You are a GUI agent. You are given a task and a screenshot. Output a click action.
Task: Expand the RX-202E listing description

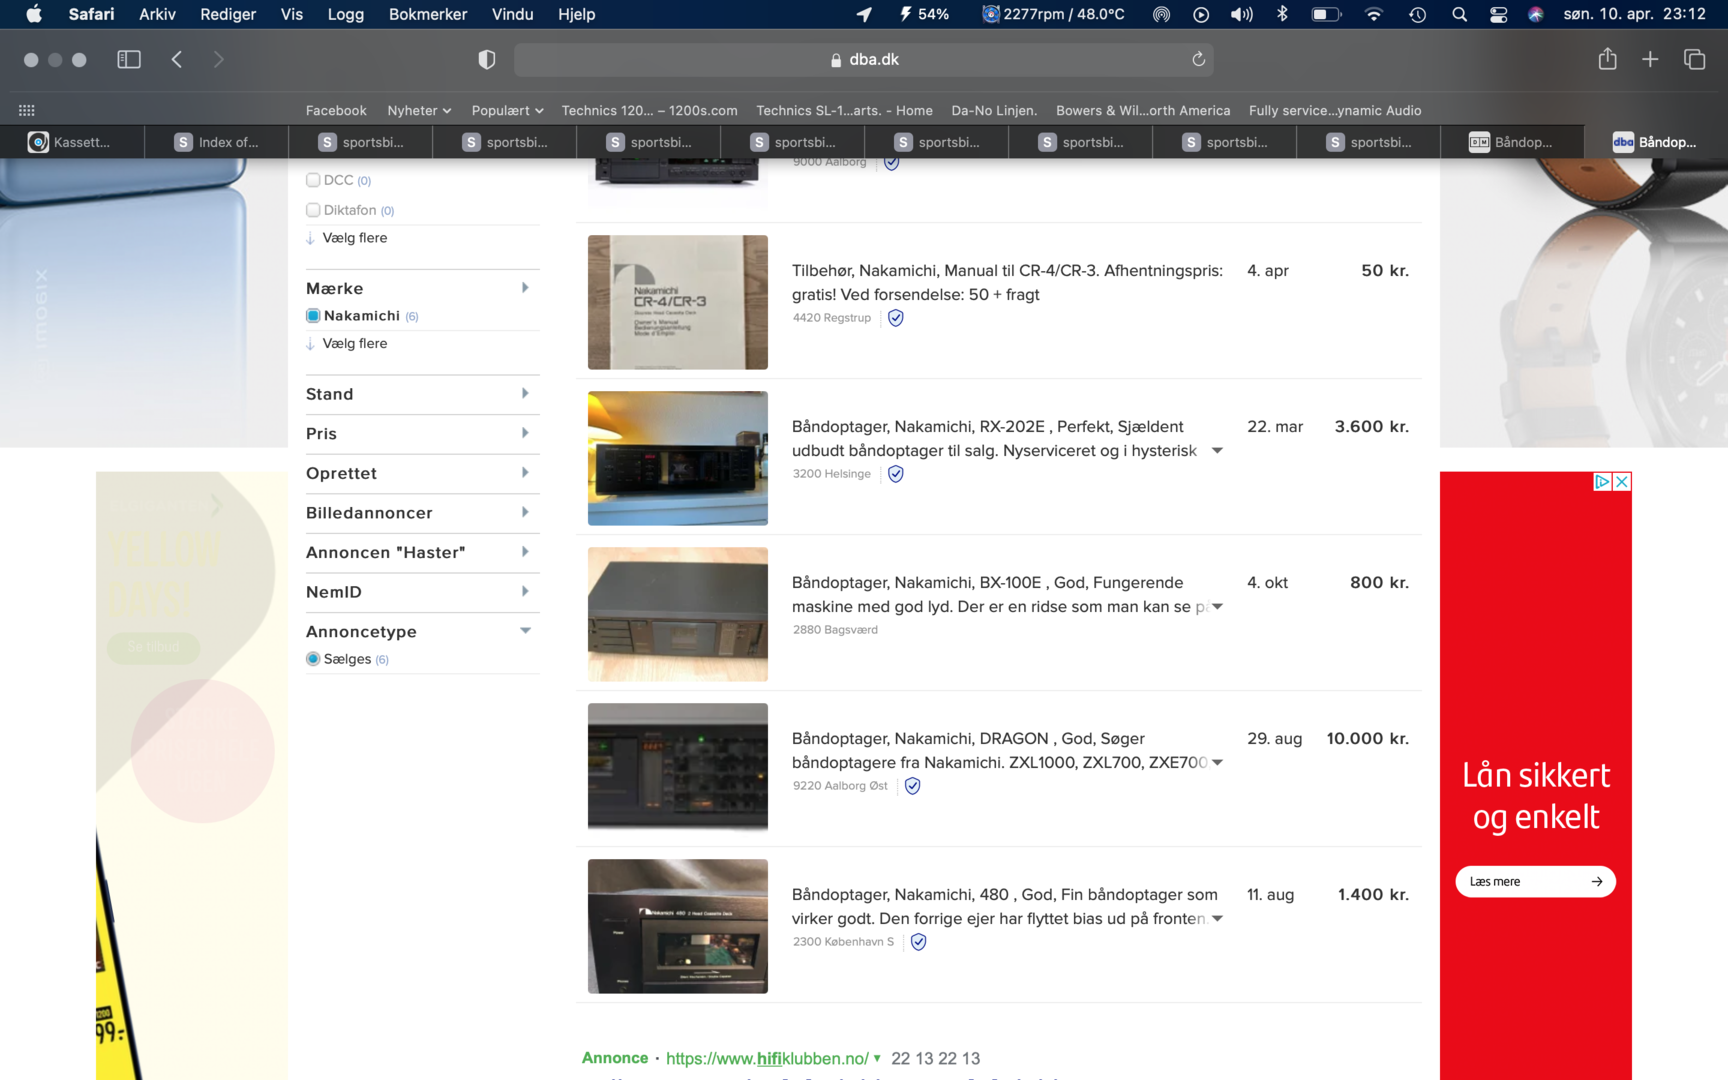1217,451
